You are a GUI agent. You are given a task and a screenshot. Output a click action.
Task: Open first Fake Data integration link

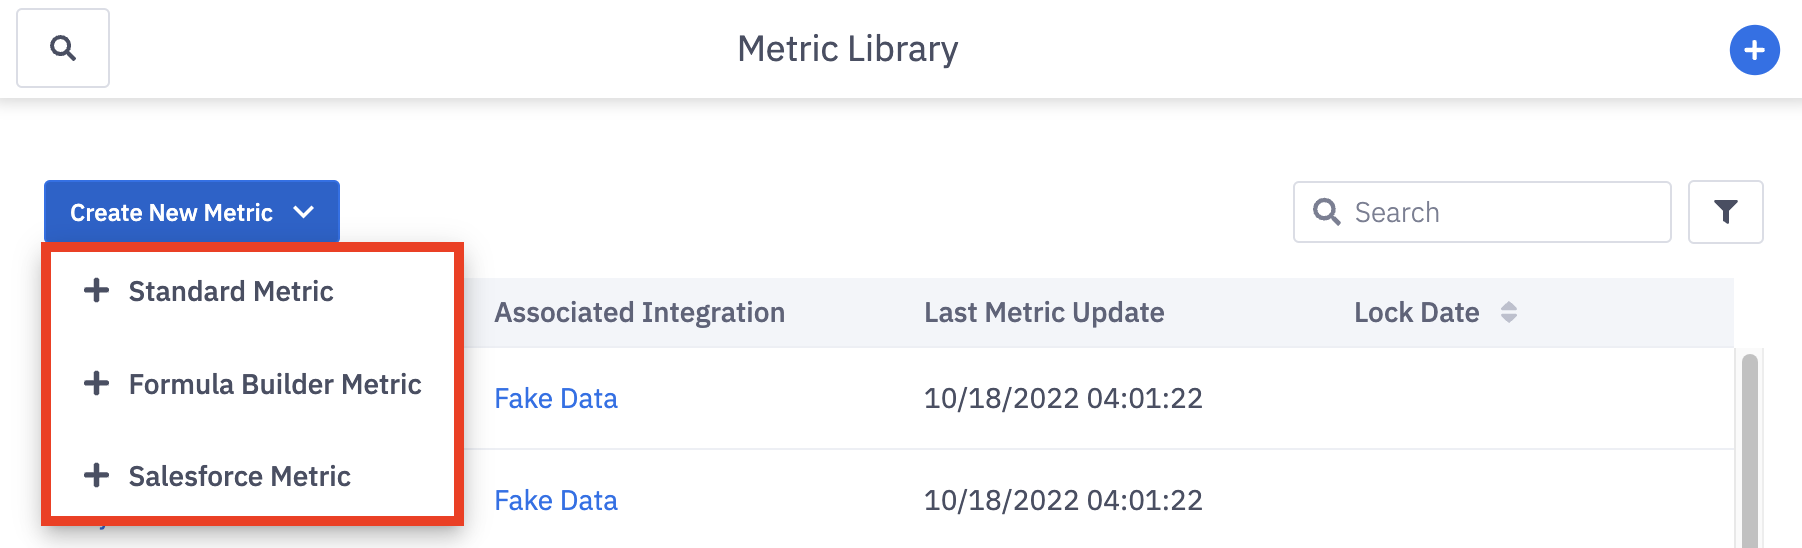pos(556,398)
